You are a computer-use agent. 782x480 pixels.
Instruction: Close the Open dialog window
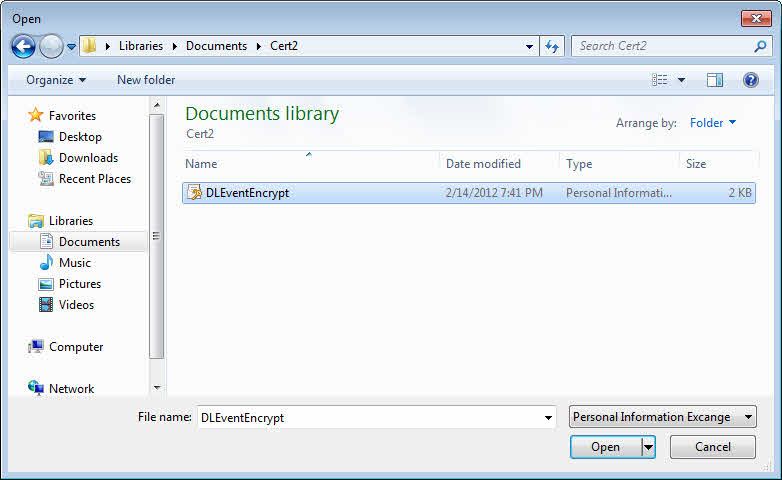(x=756, y=19)
